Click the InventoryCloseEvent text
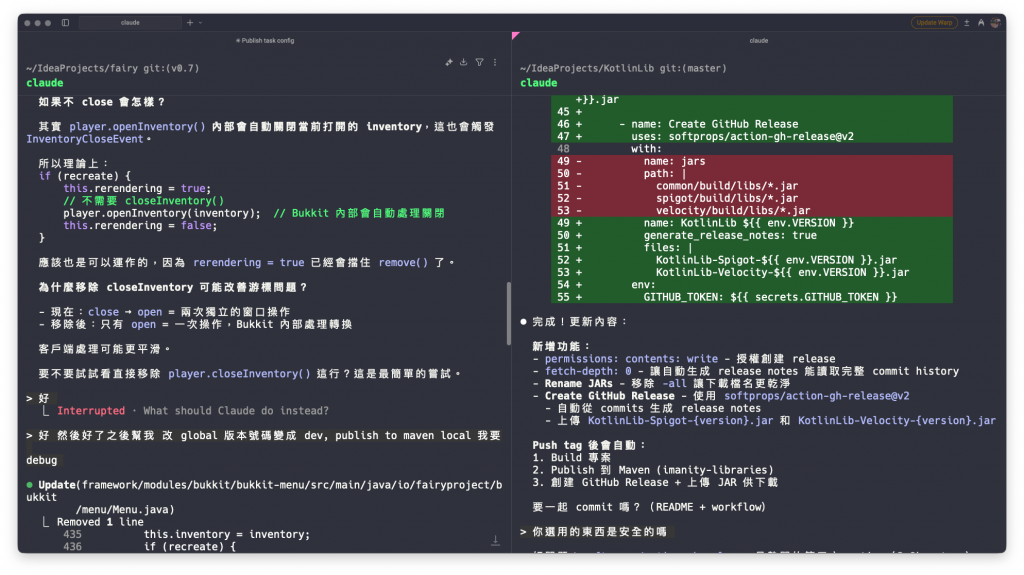 (84, 139)
